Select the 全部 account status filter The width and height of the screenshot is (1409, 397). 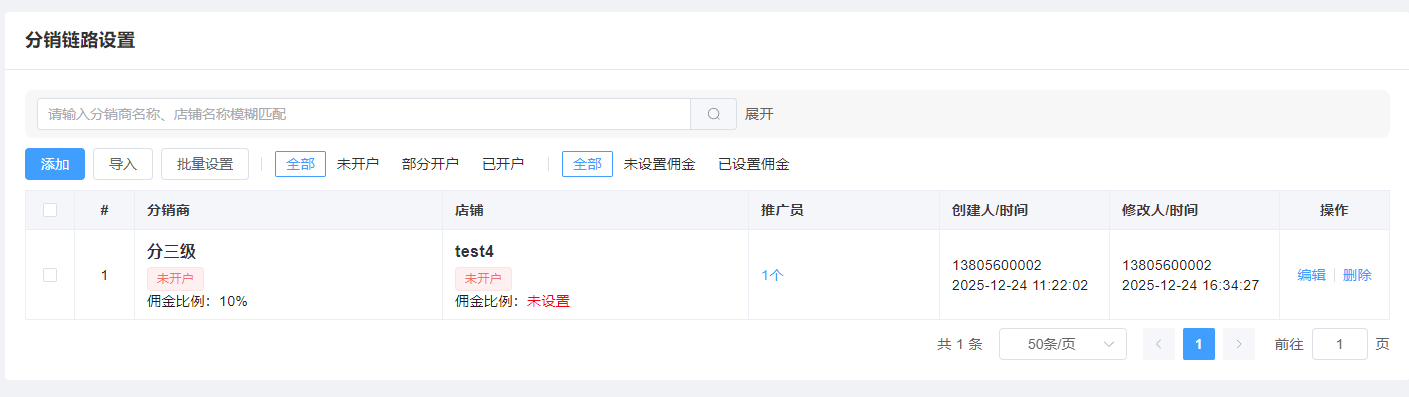coord(300,164)
